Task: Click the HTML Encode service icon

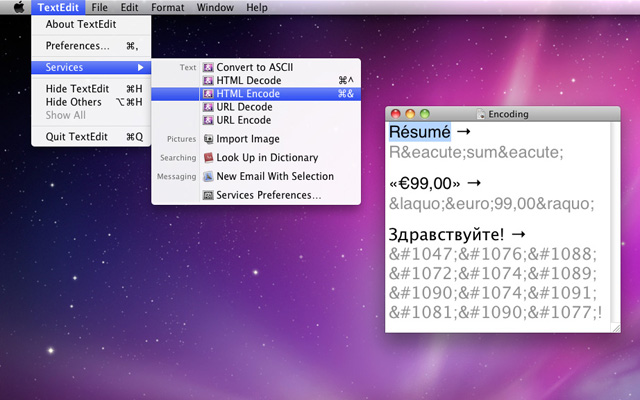Action: click(x=208, y=94)
